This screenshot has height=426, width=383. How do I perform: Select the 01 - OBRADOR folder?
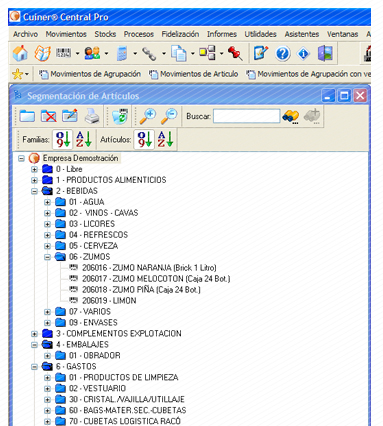click(x=95, y=356)
